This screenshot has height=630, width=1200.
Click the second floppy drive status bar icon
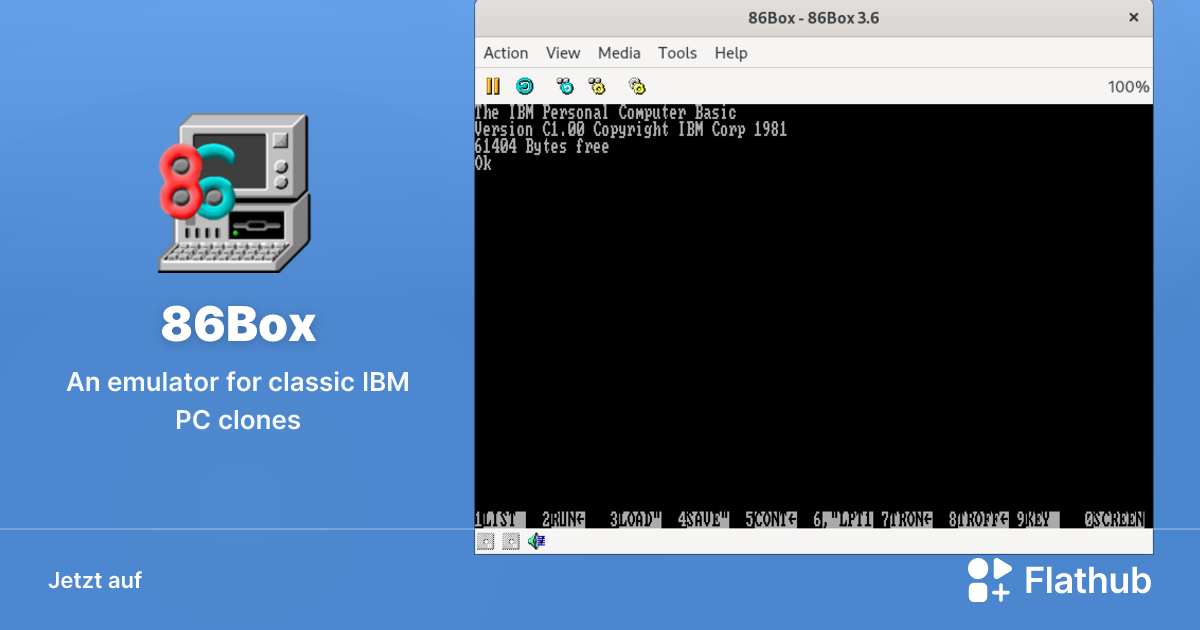coord(510,541)
